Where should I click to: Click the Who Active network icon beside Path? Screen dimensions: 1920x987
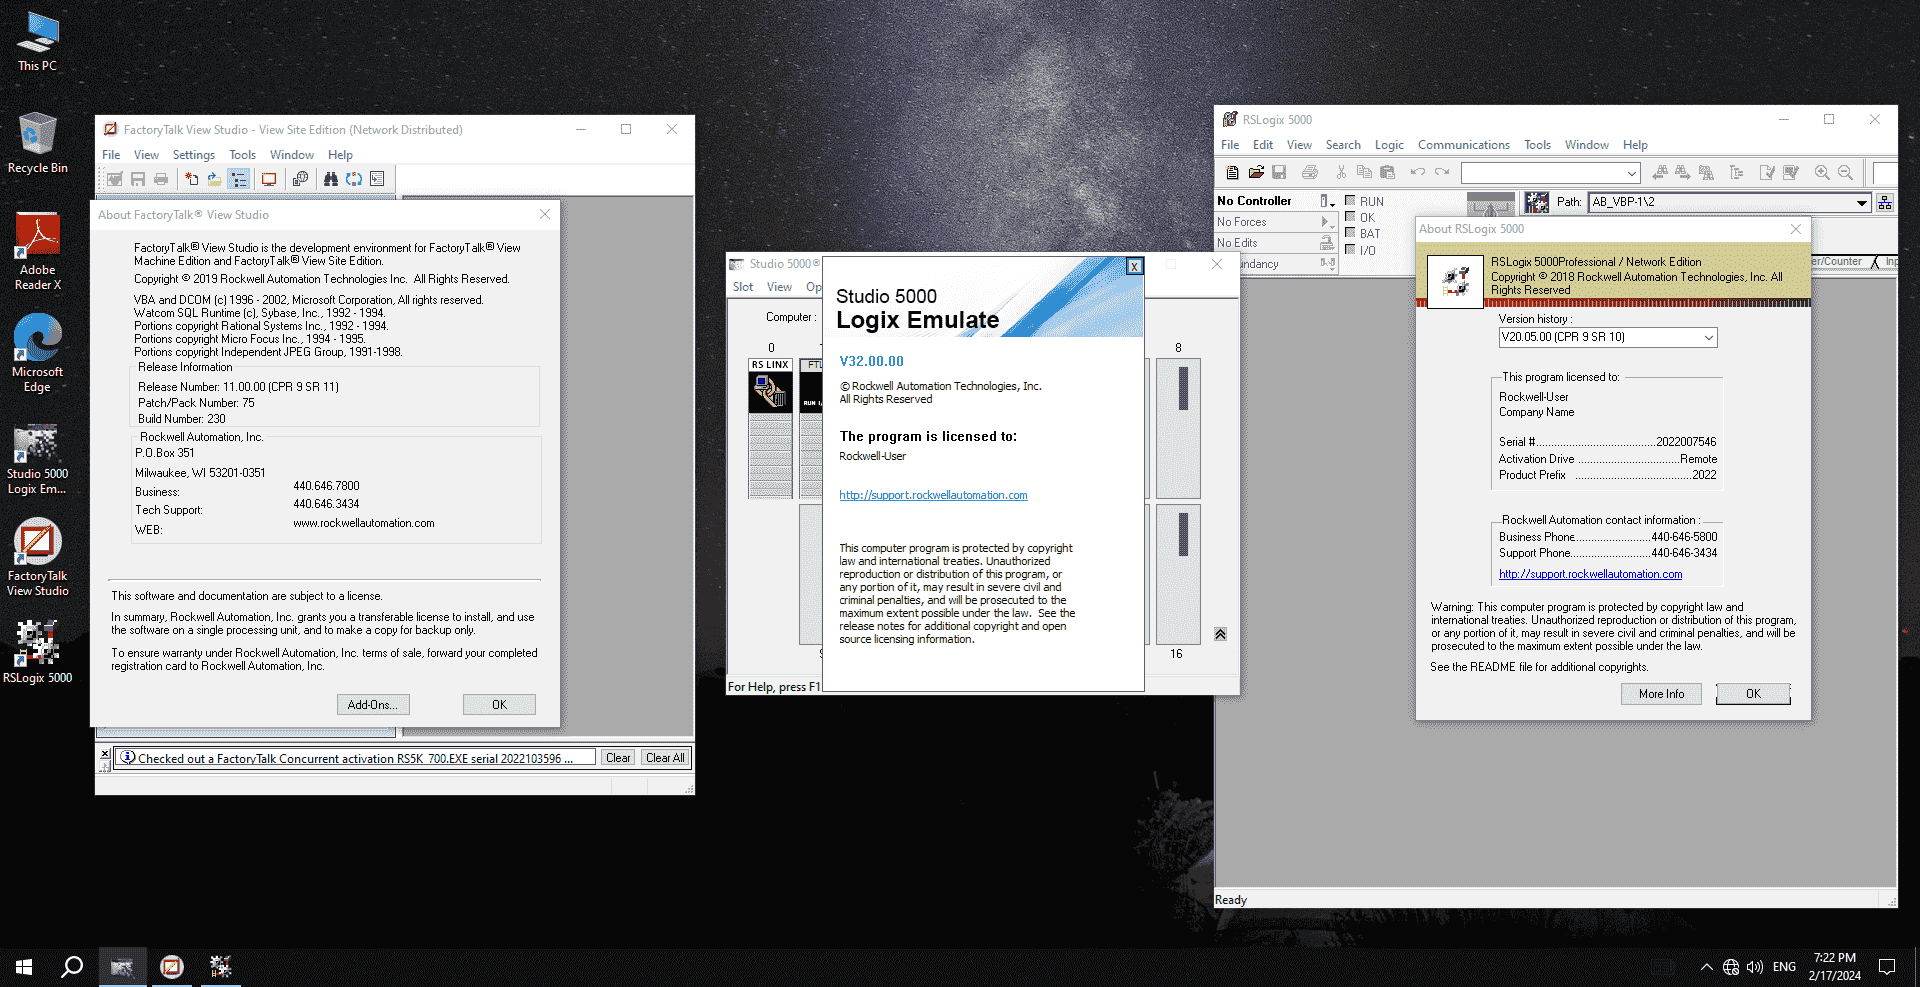[1884, 202]
